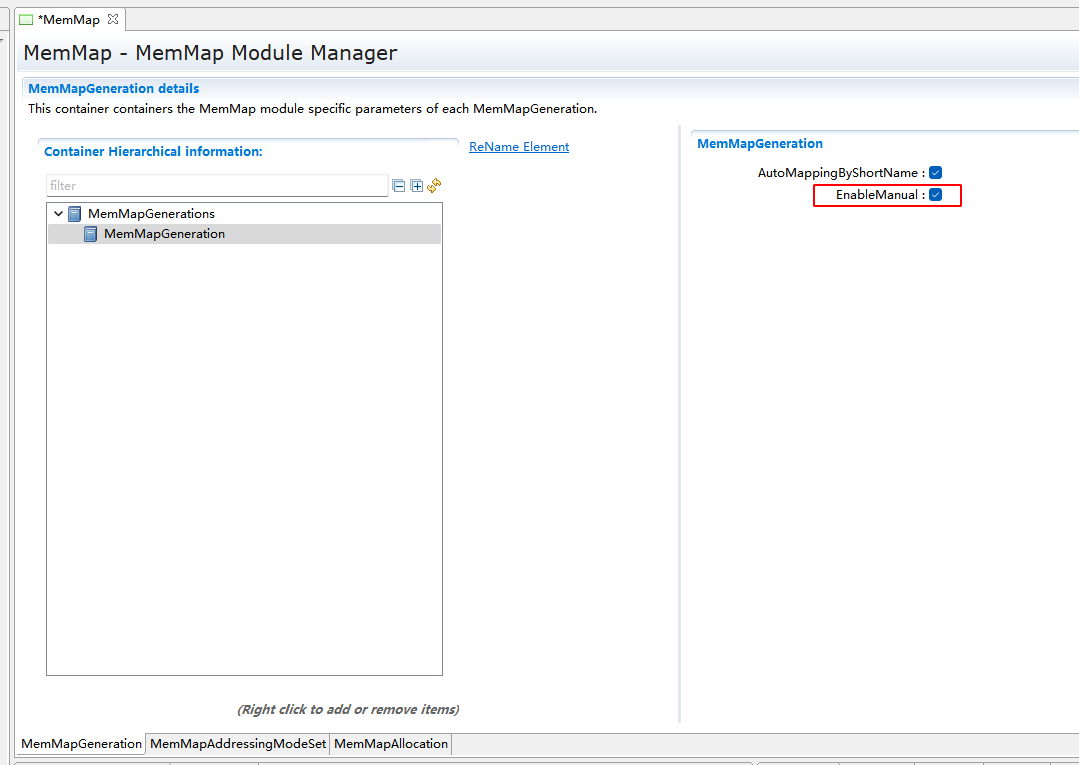This screenshot has height=765, width=1079.
Task: Click the AutoMappingByShortName label
Action: pyautogui.click(x=838, y=173)
